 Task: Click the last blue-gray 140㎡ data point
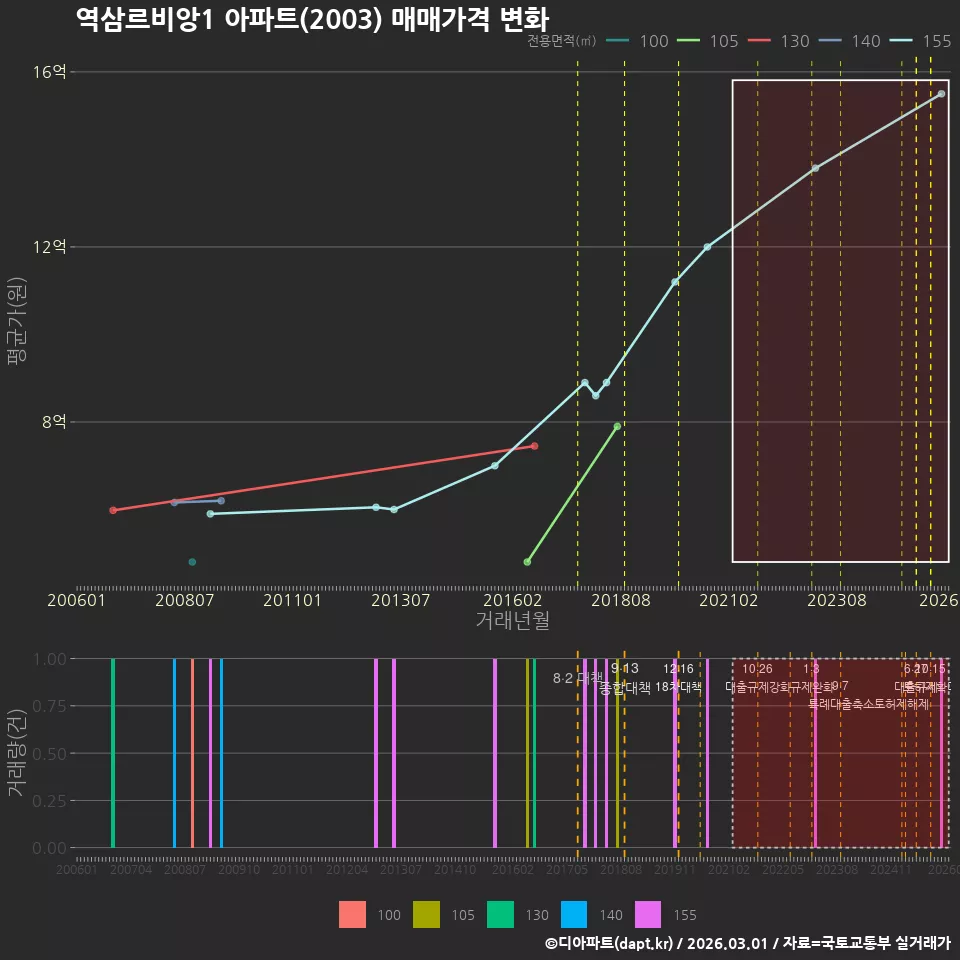(x=221, y=501)
